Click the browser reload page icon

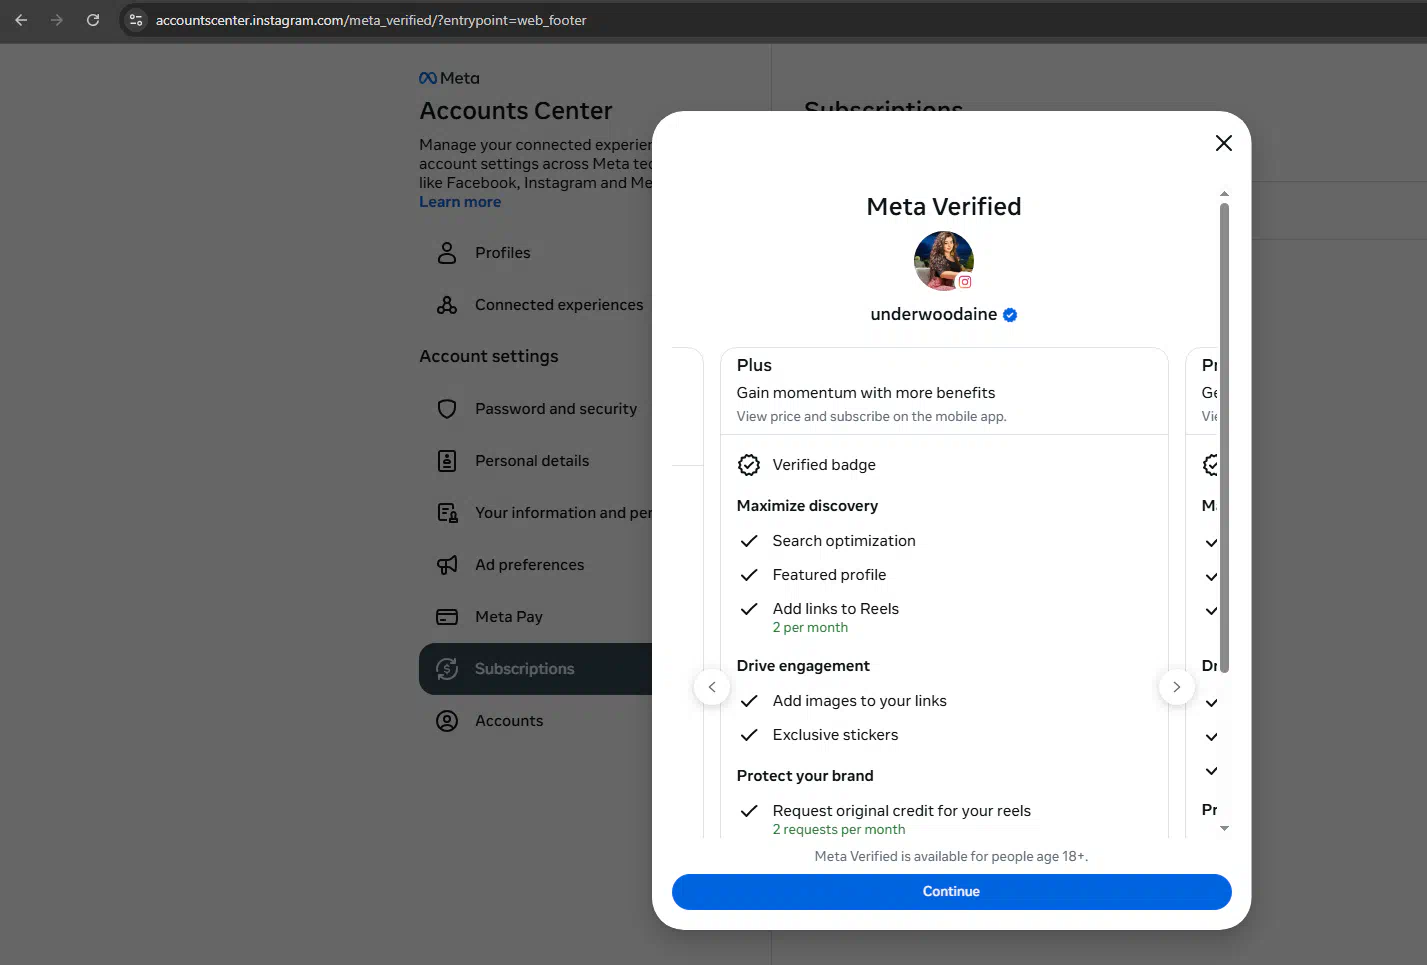93,20
